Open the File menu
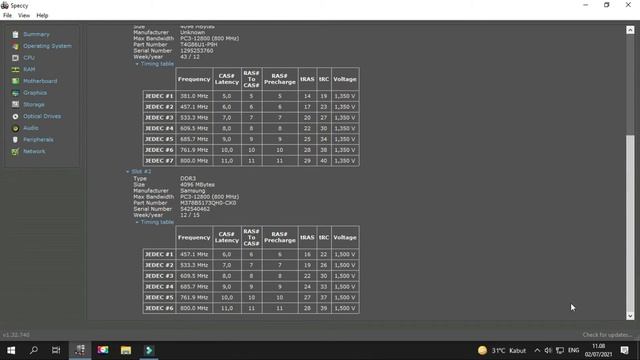The height and width of the screenshot is (360, 640). 7,16
